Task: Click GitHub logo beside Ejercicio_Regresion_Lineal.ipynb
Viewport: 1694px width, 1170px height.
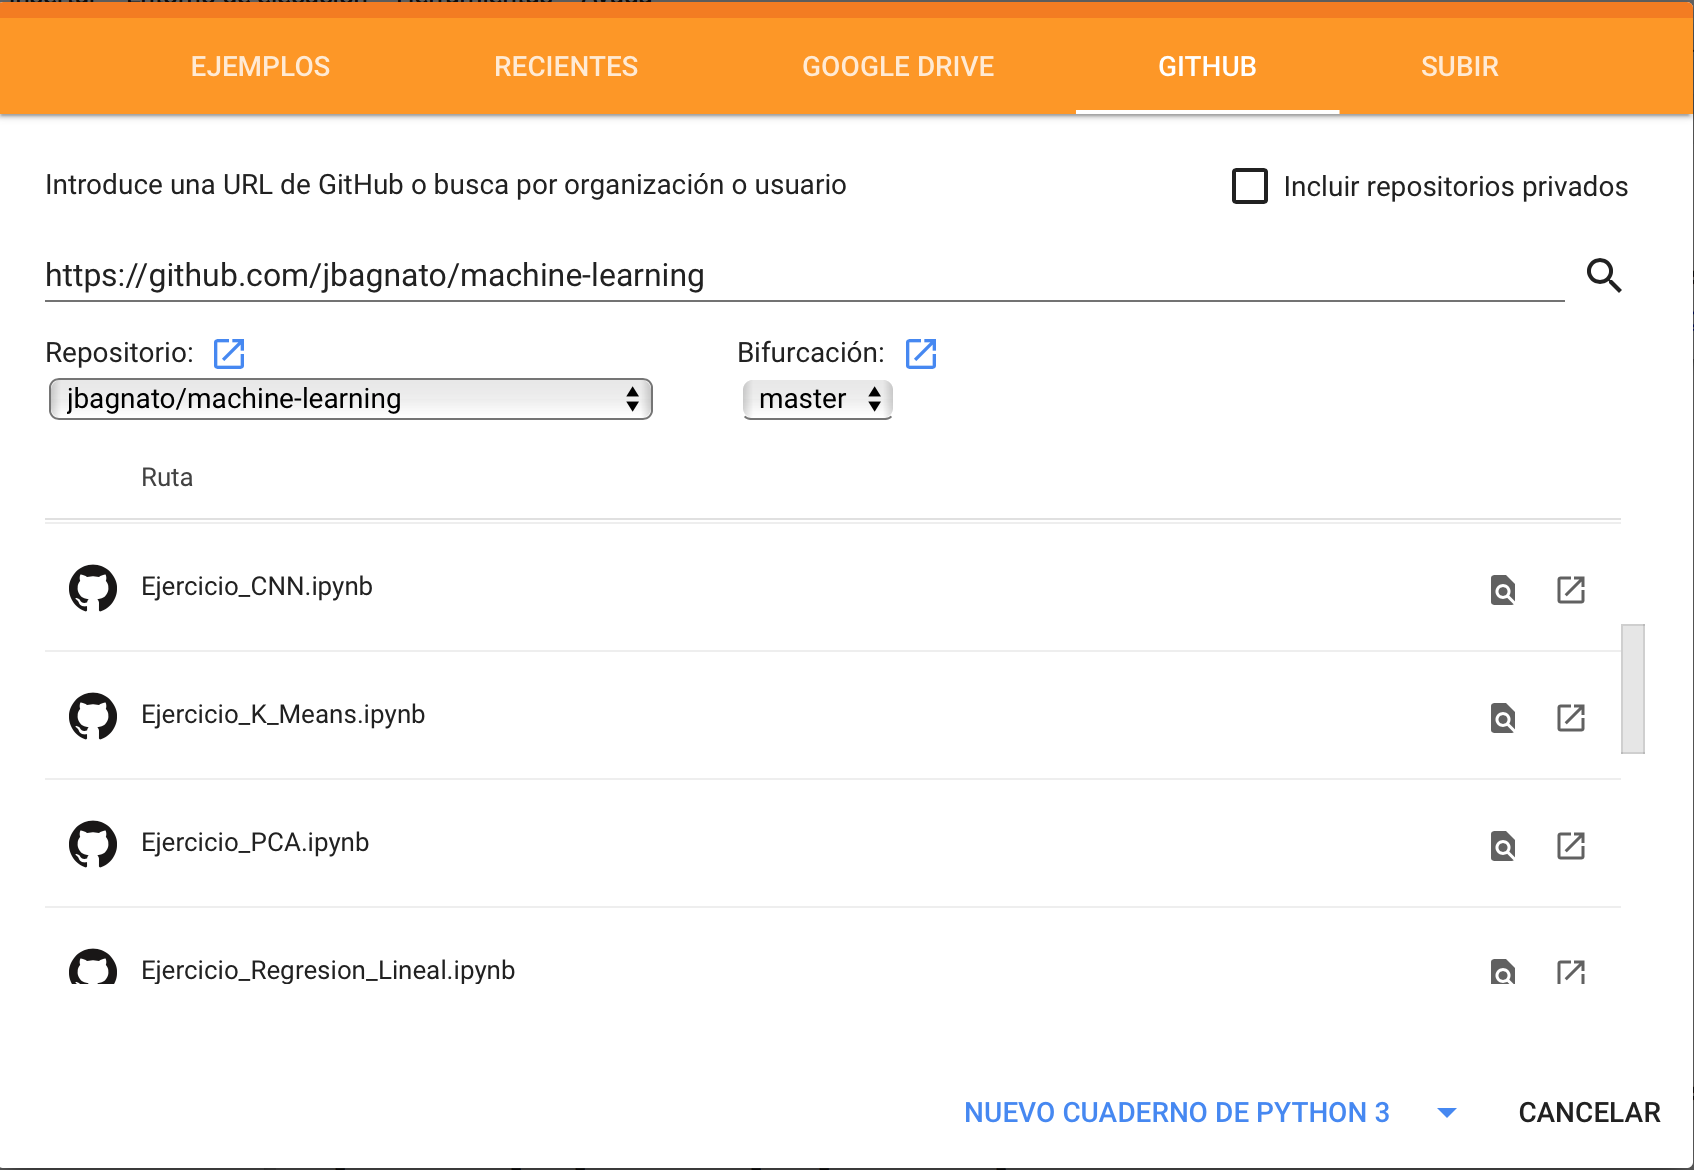Action: [93, 966]
